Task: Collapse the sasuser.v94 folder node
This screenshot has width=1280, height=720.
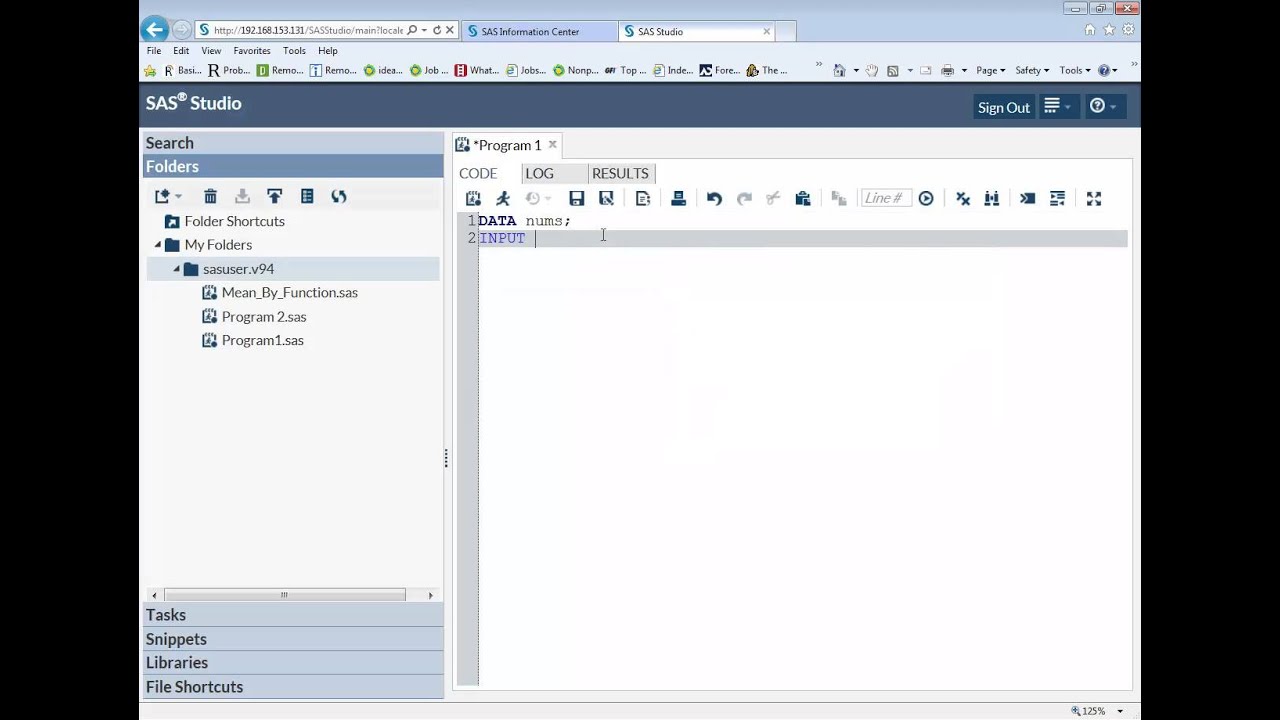Action: point(176,269)
